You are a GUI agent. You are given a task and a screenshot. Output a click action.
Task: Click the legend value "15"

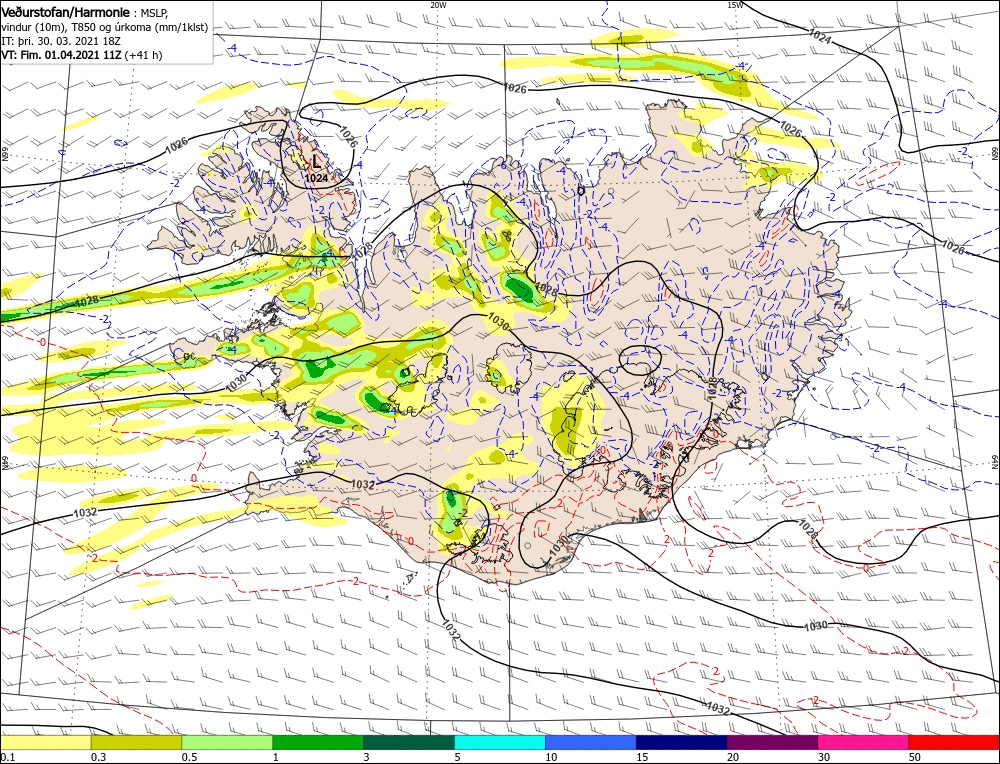[x=642, y=757]
